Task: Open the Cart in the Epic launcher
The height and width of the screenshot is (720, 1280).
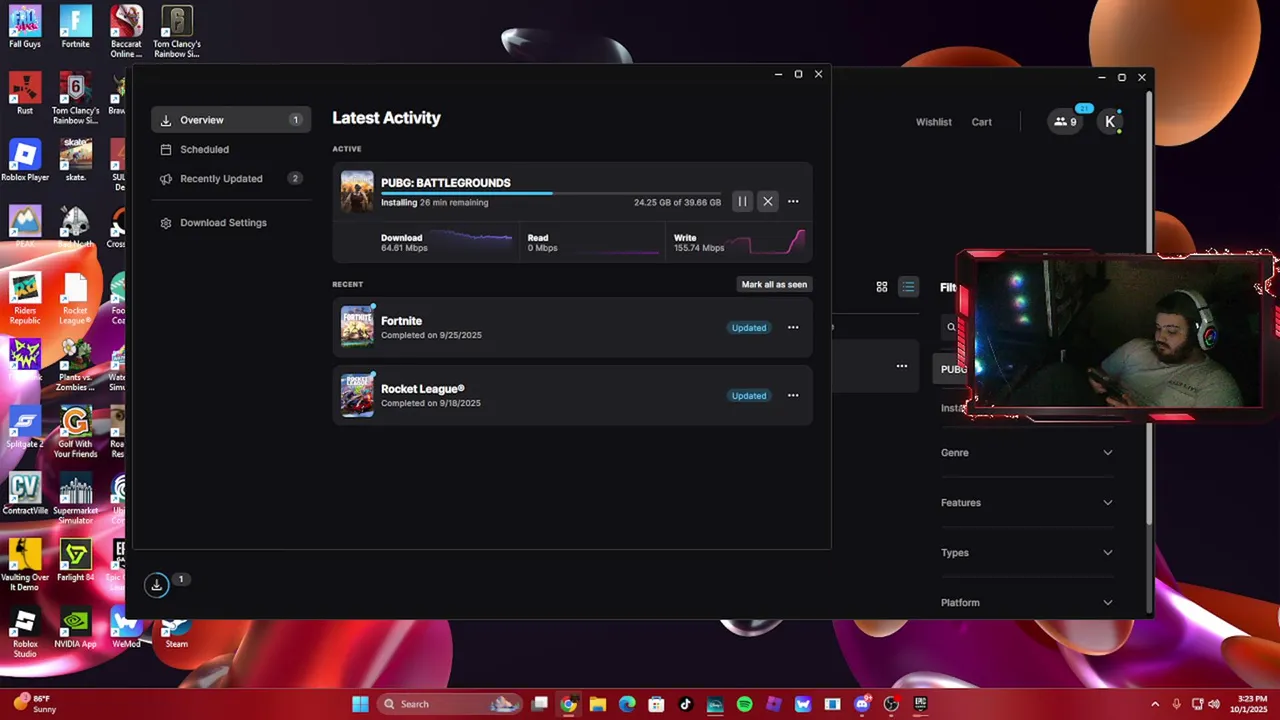Action: tap(982, 122)
